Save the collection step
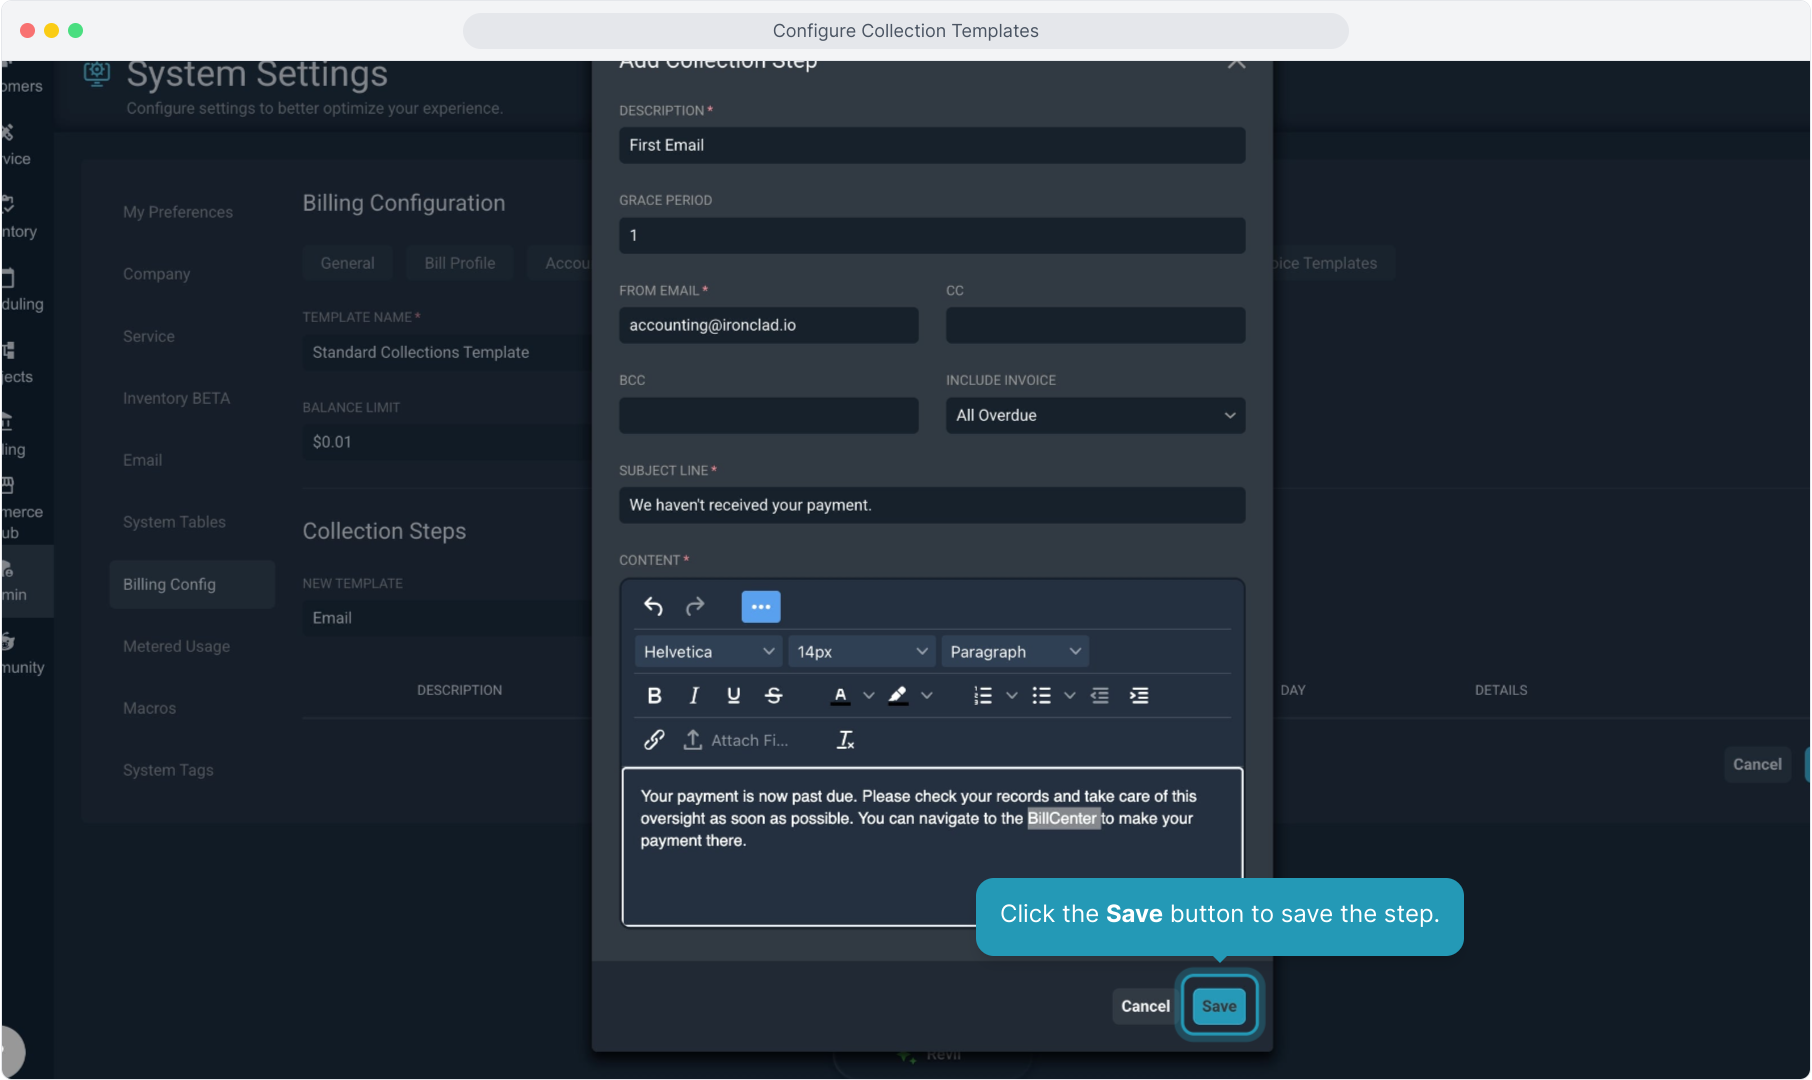The height and width of the screenshot is (1080, 1812). 1218,1006
